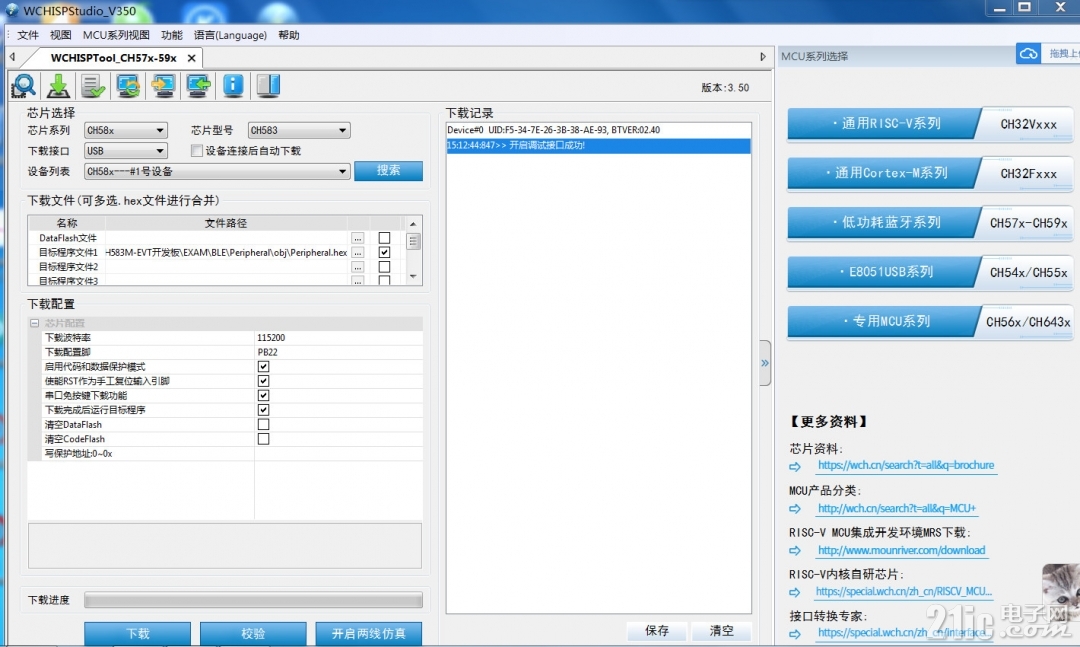
Task: Select the 低功耗蓝牙系列 CH57x-CH59x button
Action: pyautogui.click(x=930, y=223)
